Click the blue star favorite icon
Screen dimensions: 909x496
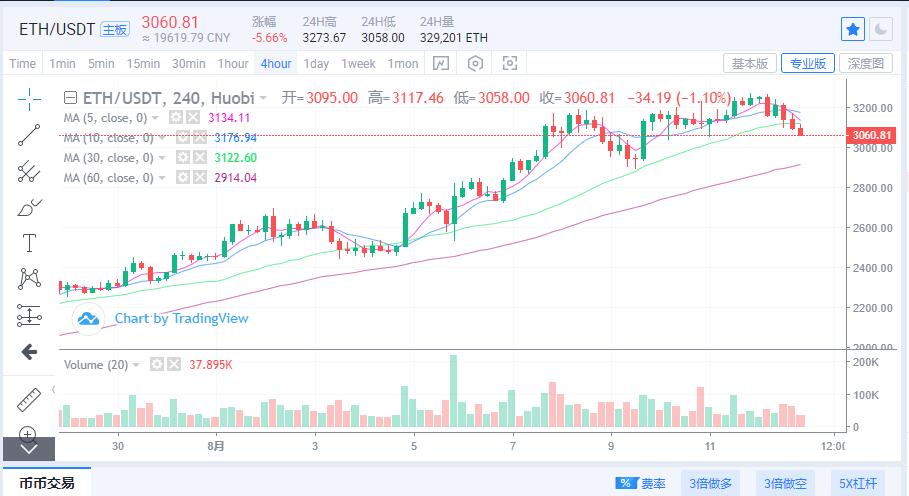853,30
